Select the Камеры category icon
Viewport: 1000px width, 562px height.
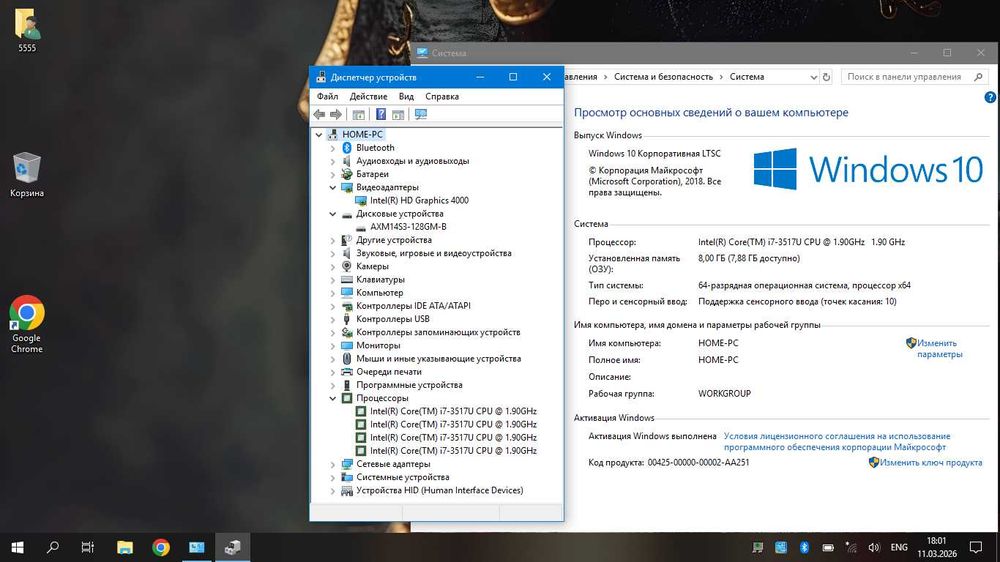(347, 266)
